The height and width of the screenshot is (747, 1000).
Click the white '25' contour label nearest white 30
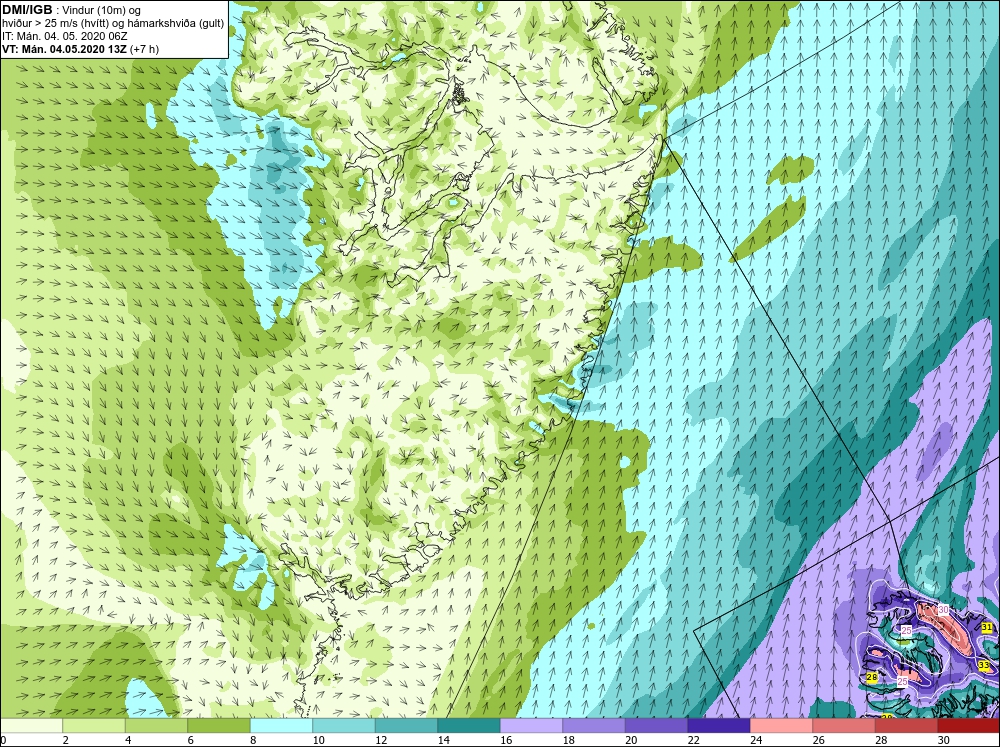point(906,630)
